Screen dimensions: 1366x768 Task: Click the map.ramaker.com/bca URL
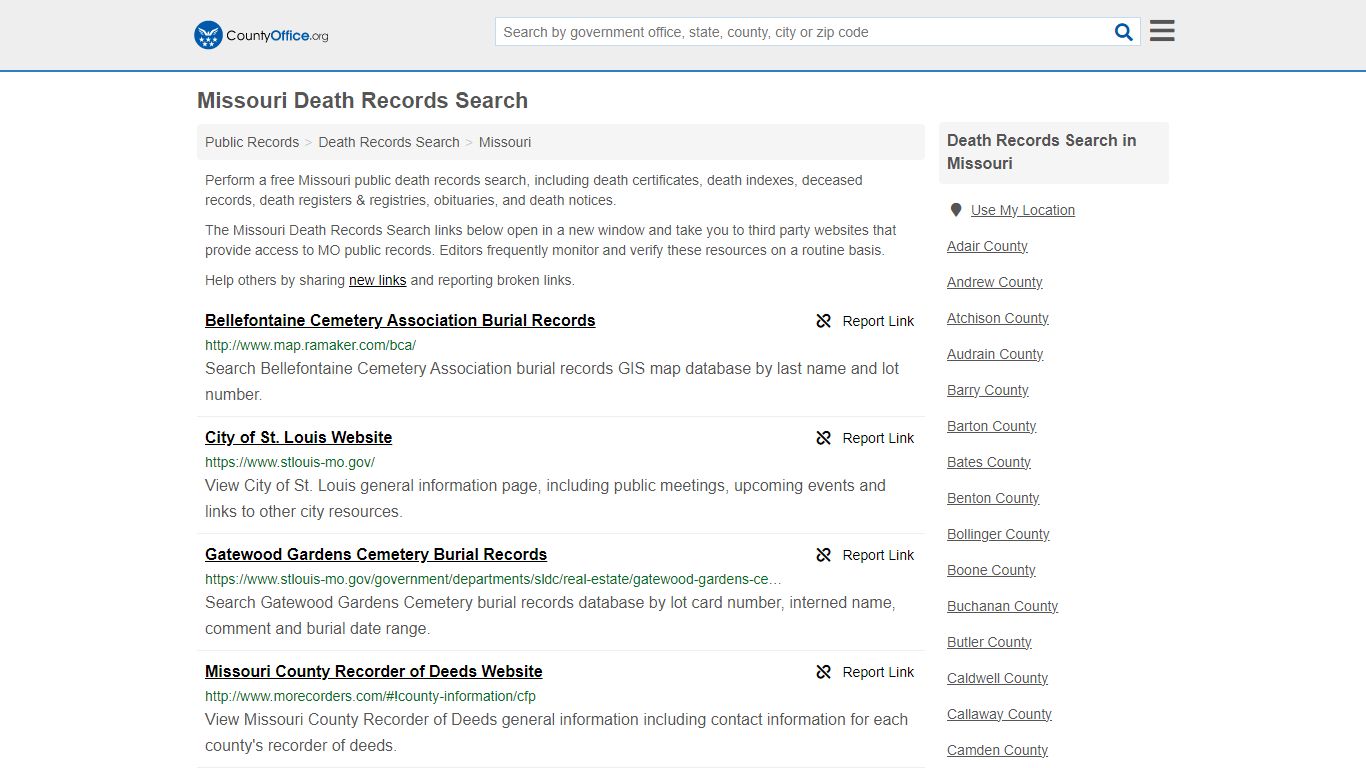click(x=310, y=345)
